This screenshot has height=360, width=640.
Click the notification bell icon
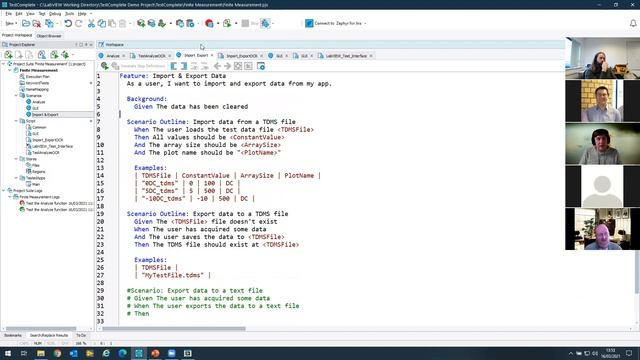click(633, 23)
